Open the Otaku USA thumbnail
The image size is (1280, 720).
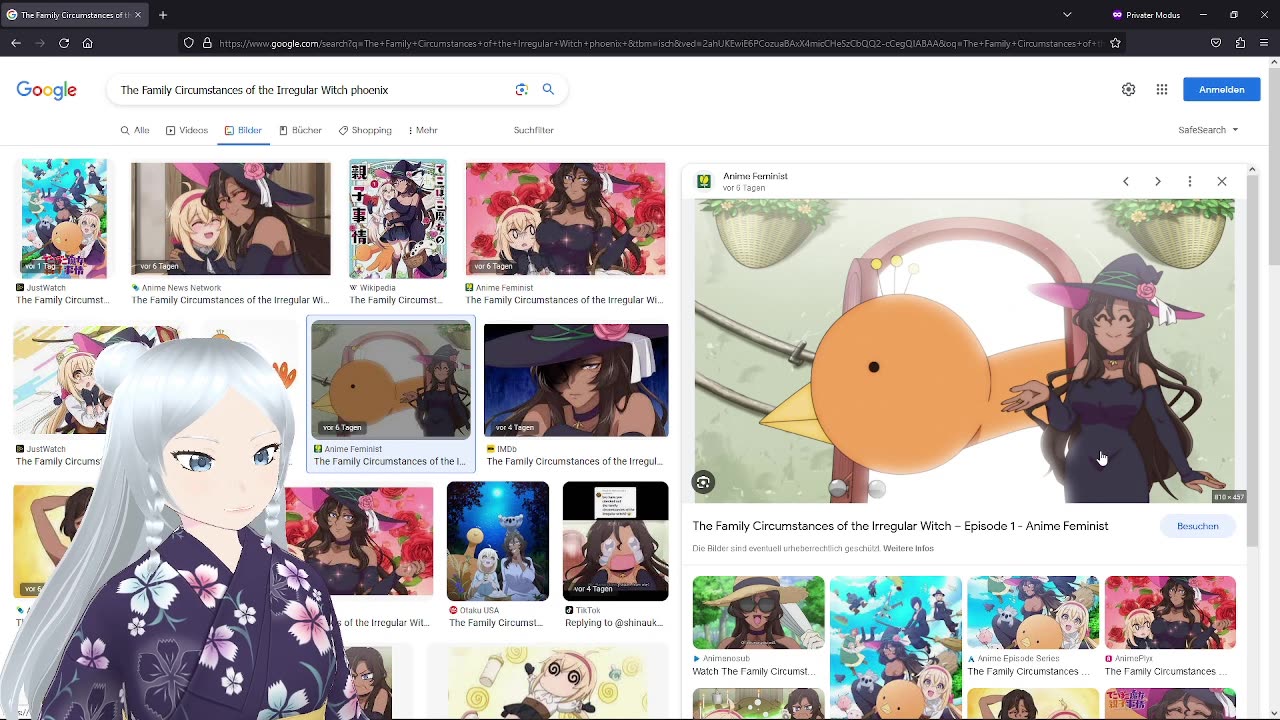tap(498, 541)
